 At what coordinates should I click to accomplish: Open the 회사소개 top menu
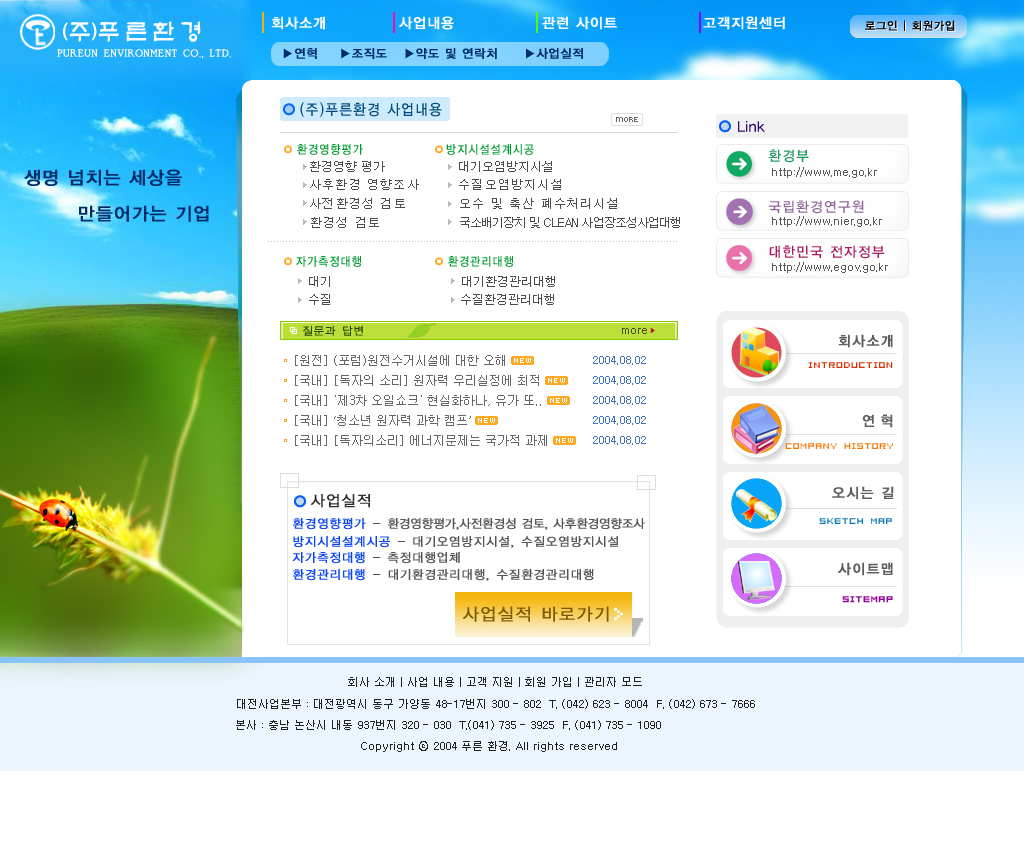298,23
